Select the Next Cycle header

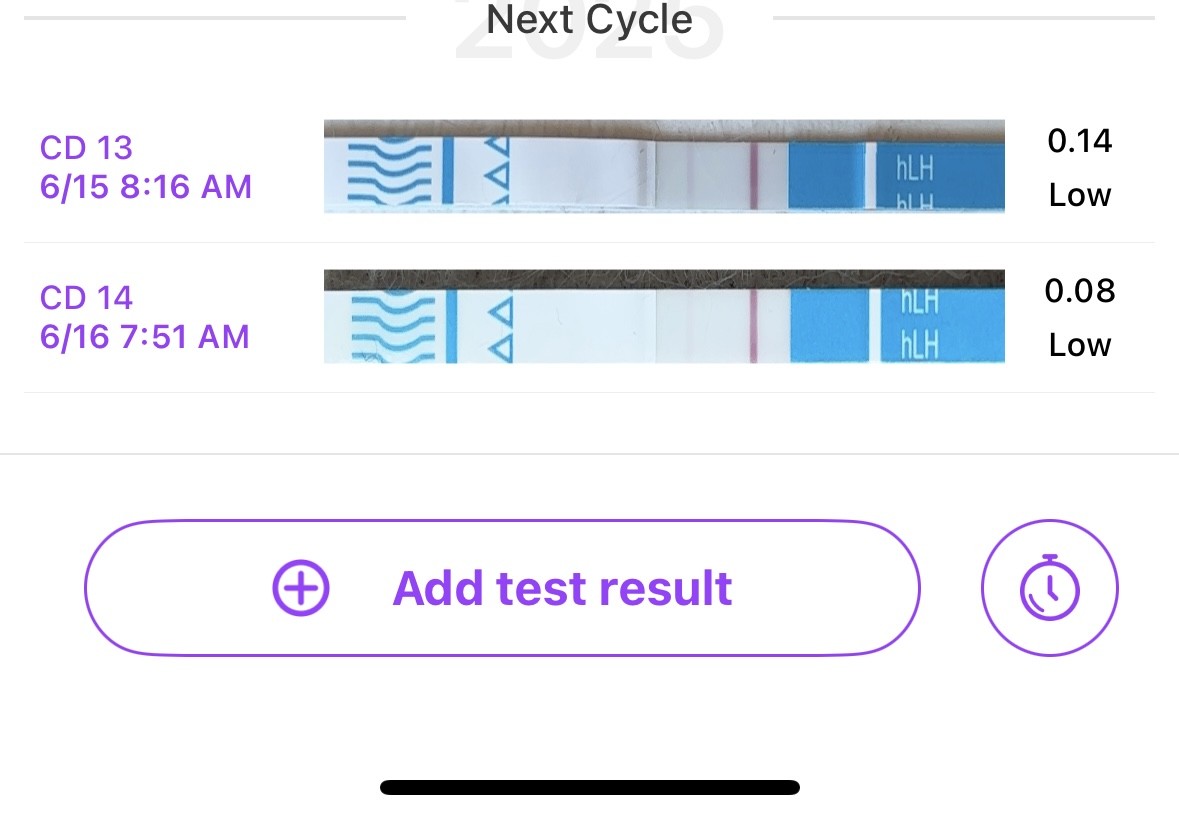(589, 20)
